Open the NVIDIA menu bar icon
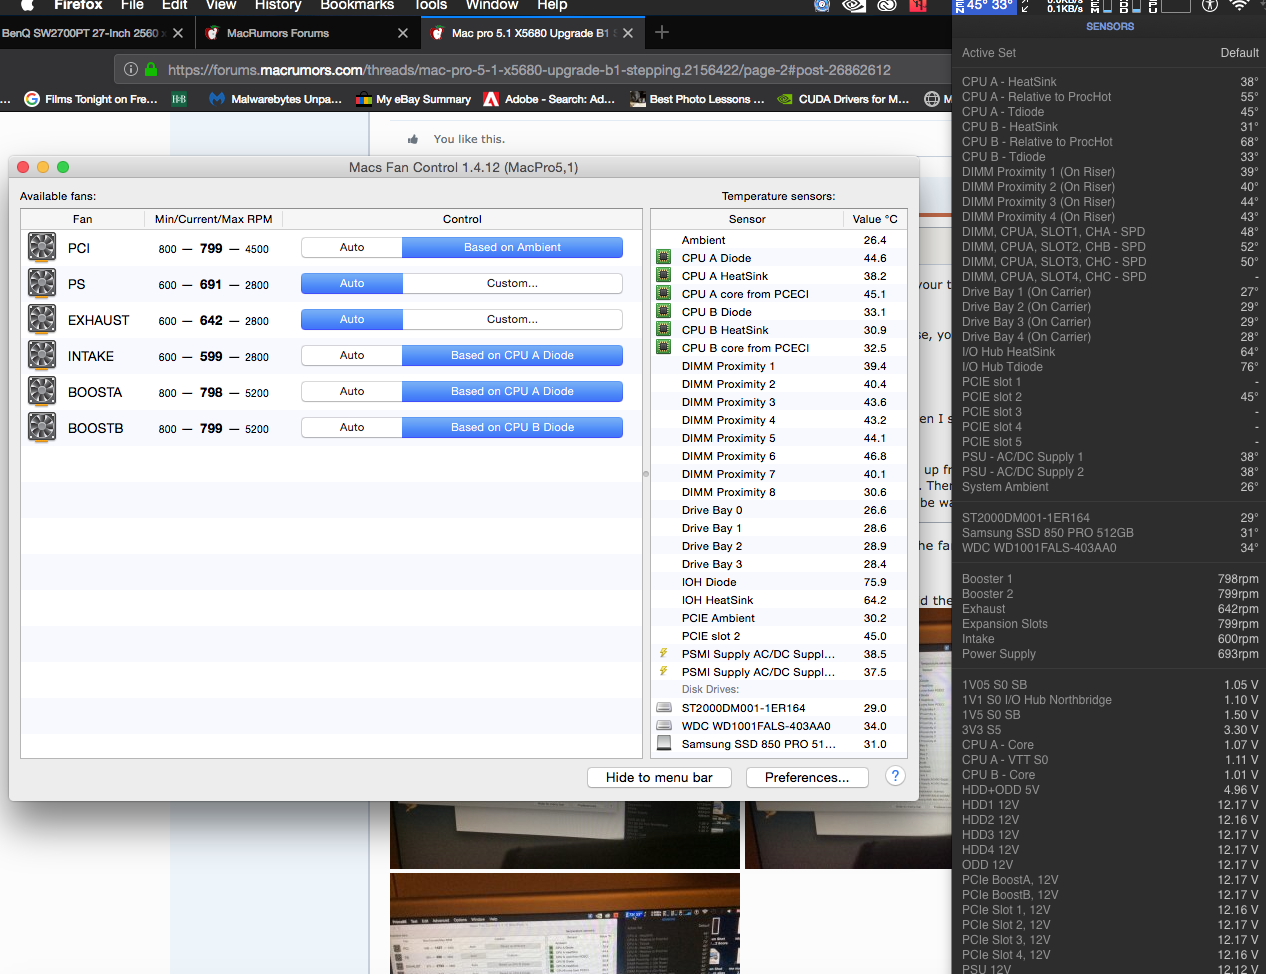 (854, 5)
